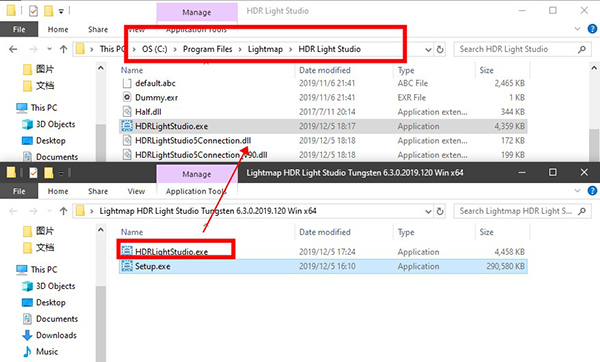Expand the ribbon in upper window
The height and width of the screenshot is (362, 600).
pos(577,29)
